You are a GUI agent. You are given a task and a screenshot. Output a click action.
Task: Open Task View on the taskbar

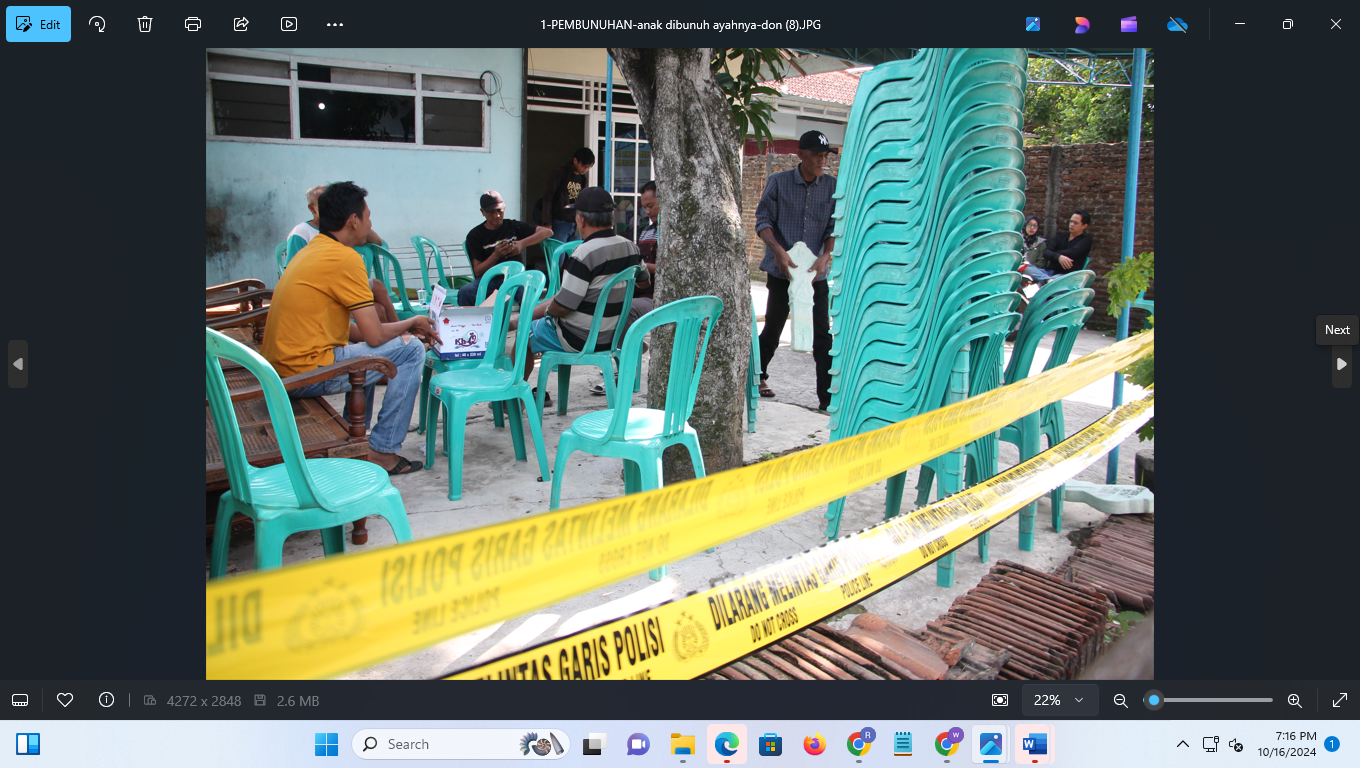[595, 744]
